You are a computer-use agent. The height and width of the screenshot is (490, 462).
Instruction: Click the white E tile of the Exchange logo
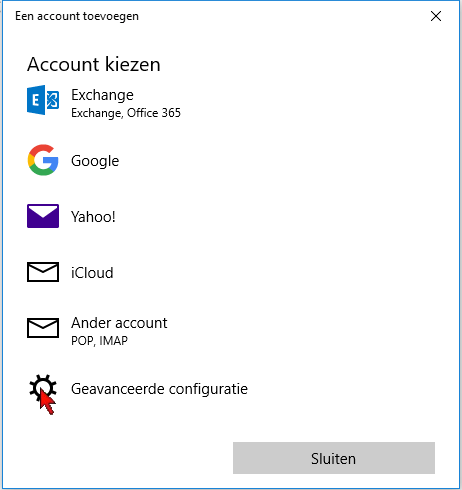[36, 100]
